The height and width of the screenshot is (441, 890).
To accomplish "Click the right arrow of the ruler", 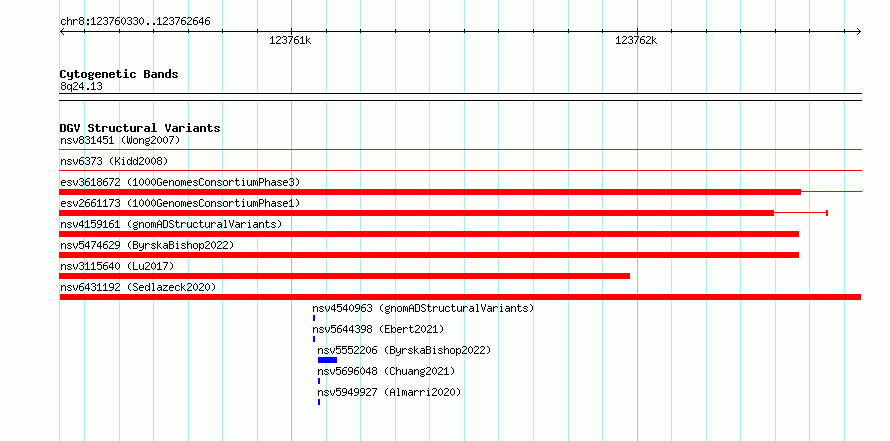I will tap(859, 31).
